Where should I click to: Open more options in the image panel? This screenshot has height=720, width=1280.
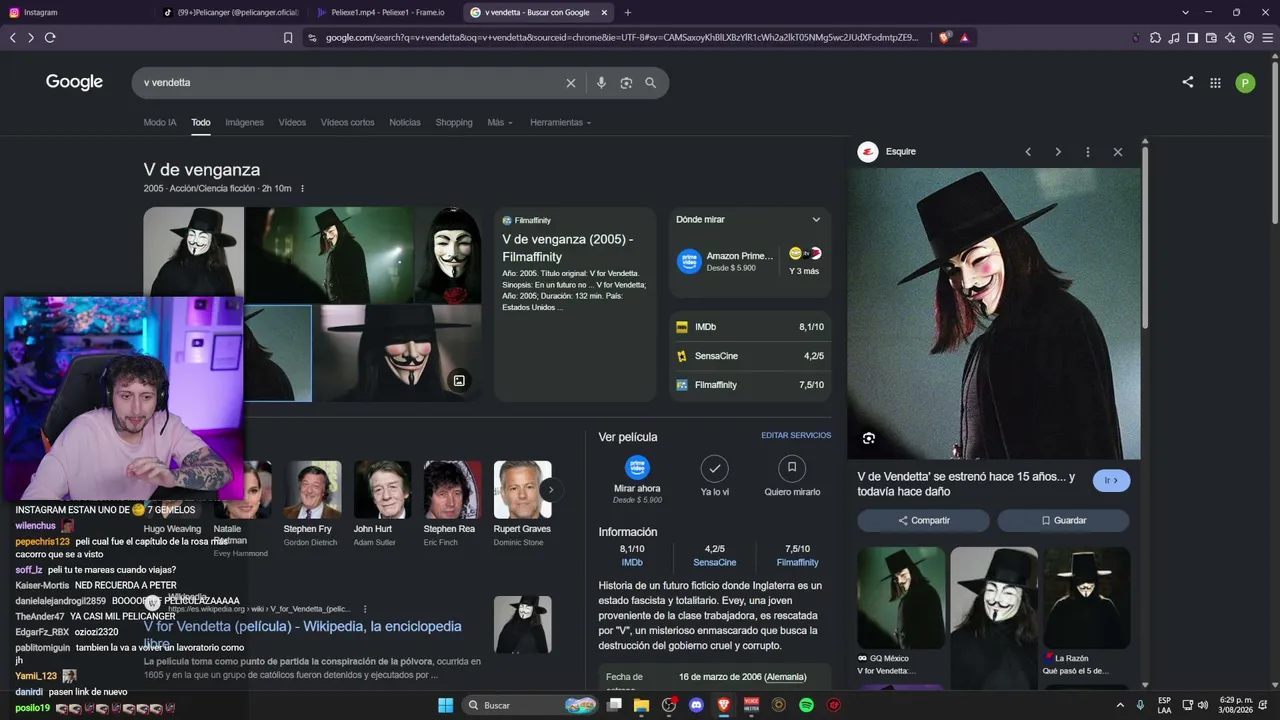[x=1088, y=152]
